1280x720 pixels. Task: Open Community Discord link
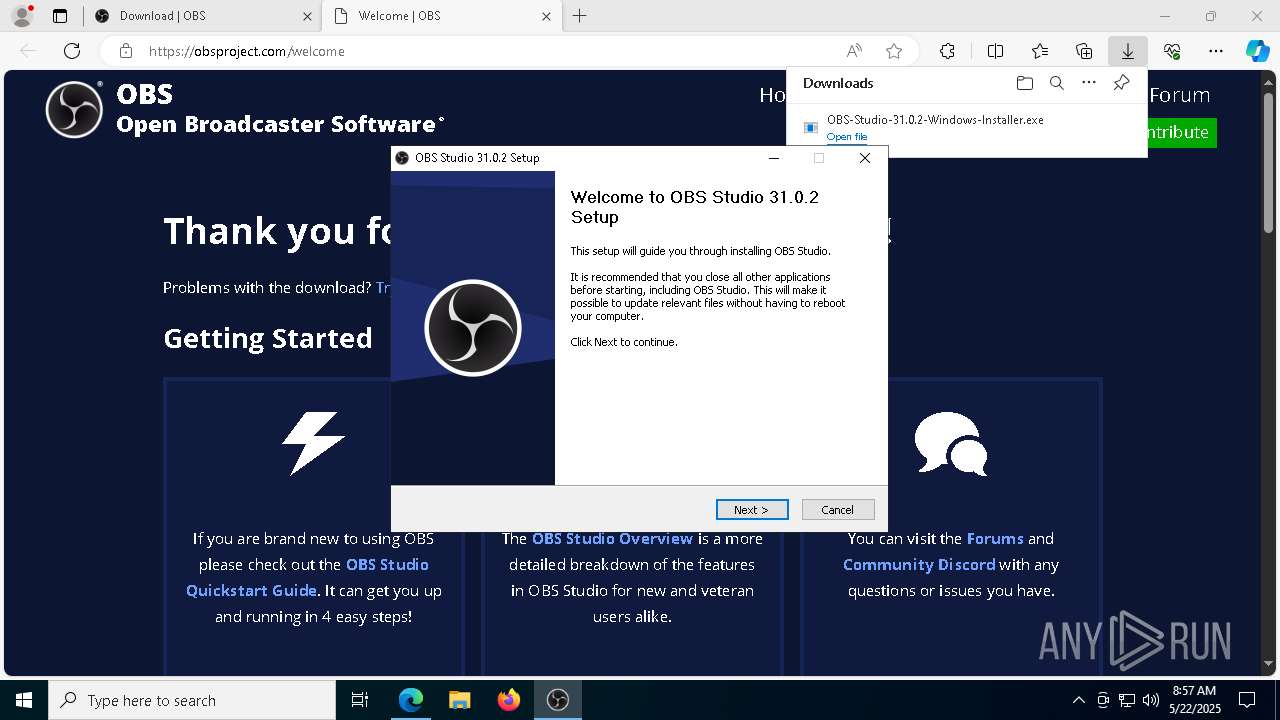(x=919, y=564)
